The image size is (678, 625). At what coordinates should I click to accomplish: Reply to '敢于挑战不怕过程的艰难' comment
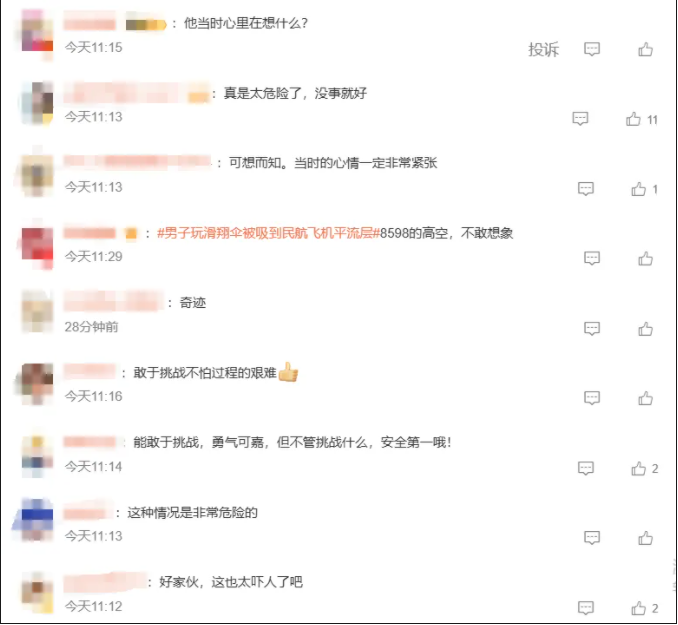pos(592,398)
